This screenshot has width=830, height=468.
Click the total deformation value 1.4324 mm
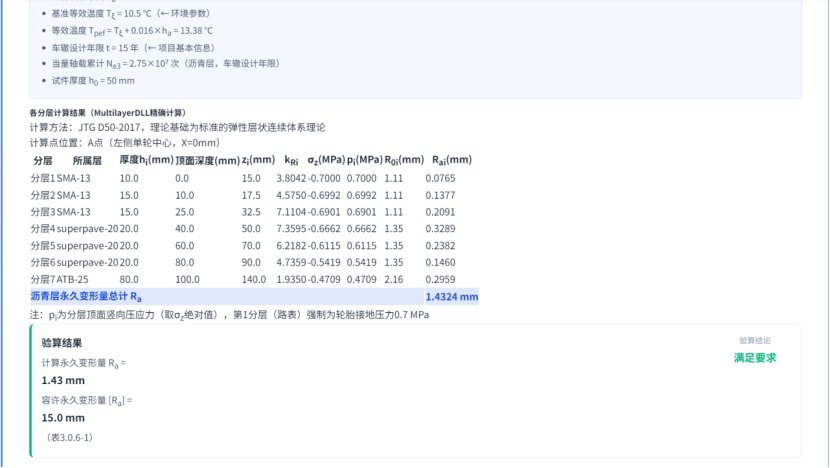452,296
